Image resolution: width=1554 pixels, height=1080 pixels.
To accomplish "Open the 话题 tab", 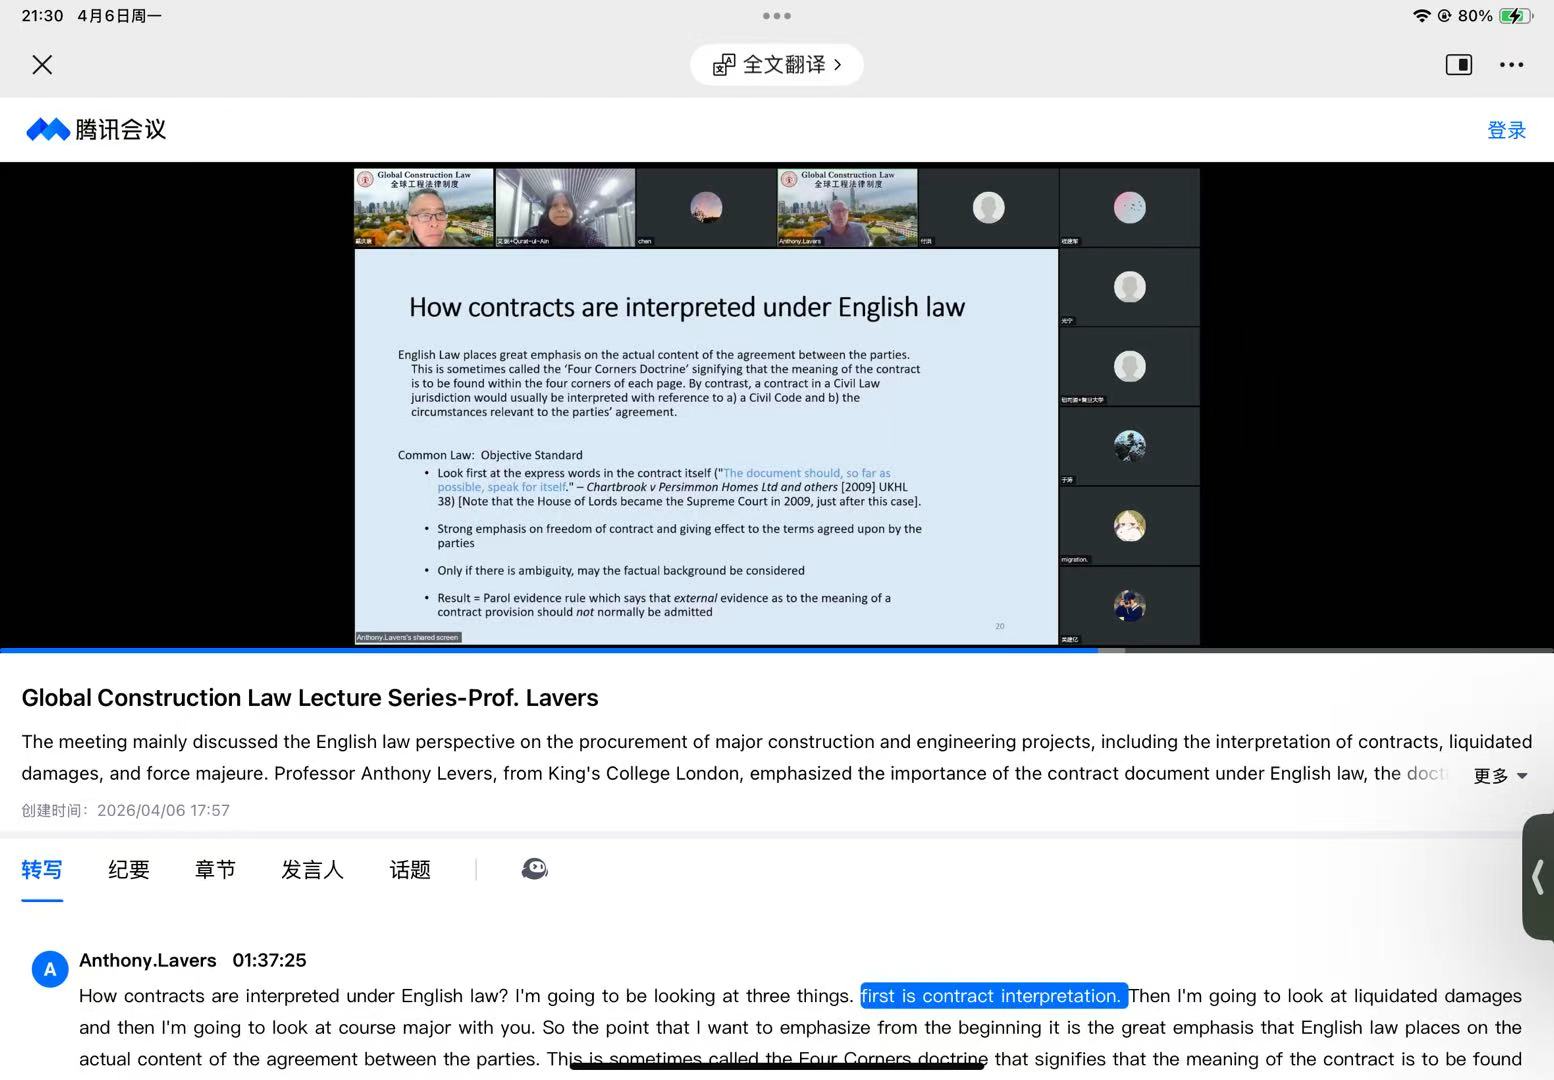I will 410,870.
